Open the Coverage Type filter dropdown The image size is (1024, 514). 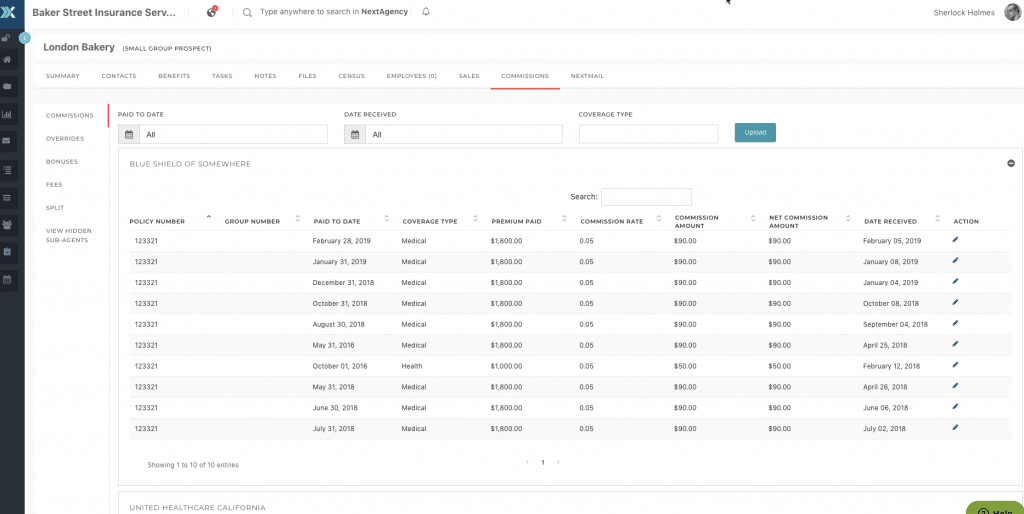click(x=648, y=134)
